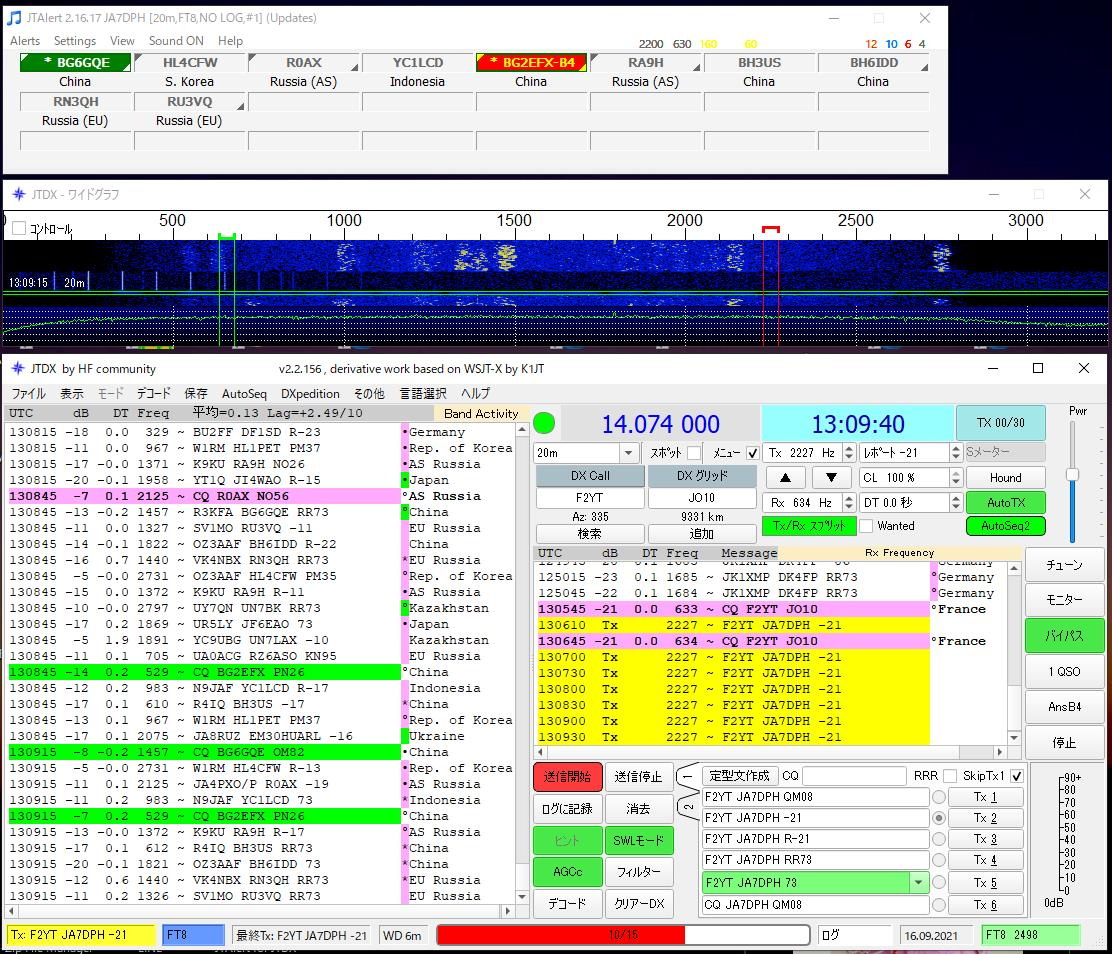Increase Tx frequency with spinner up arrow
1112x954 pixels.
849,448
